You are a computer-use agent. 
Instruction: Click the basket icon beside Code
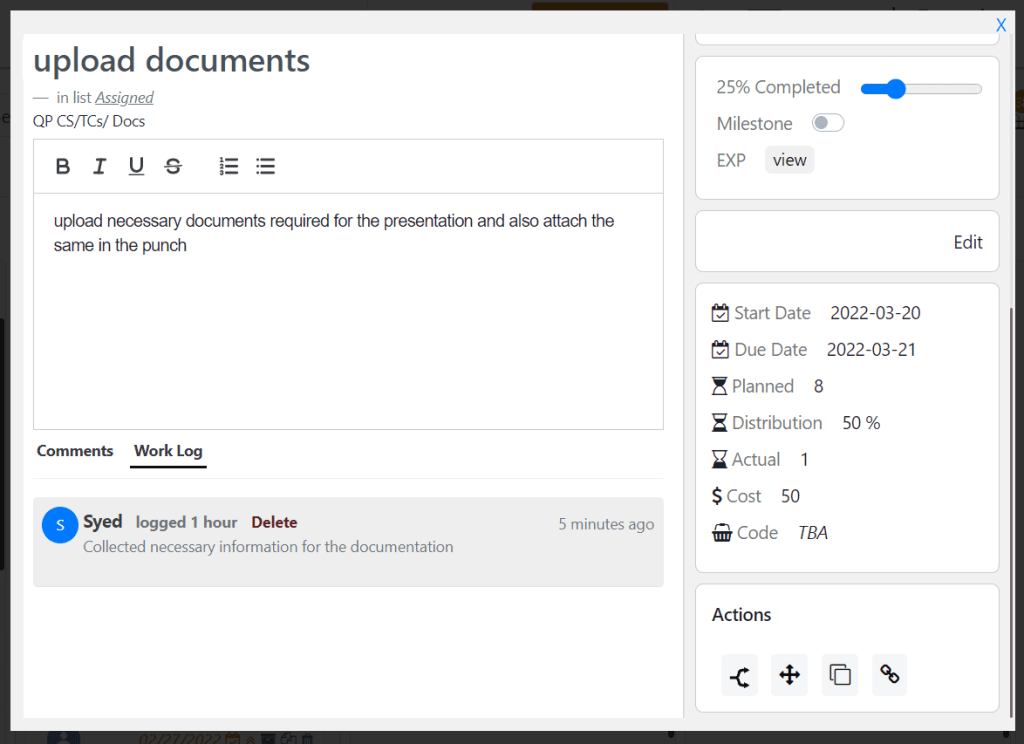click(722, 533)
